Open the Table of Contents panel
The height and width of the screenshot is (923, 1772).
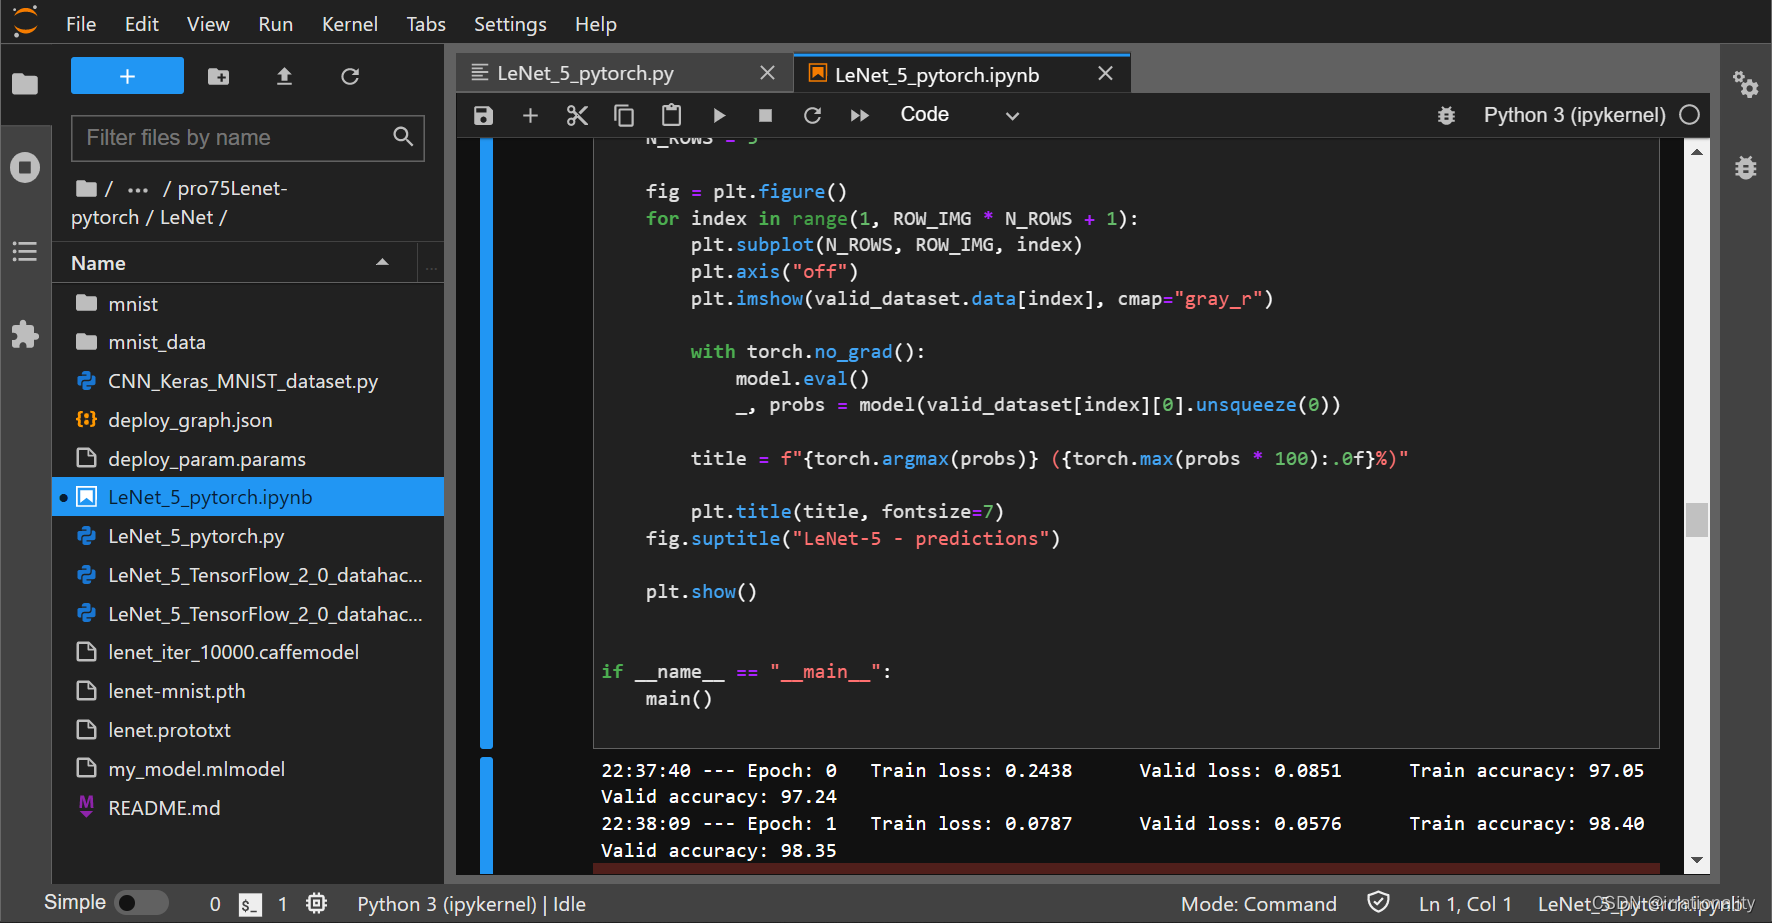click(25, 251)
